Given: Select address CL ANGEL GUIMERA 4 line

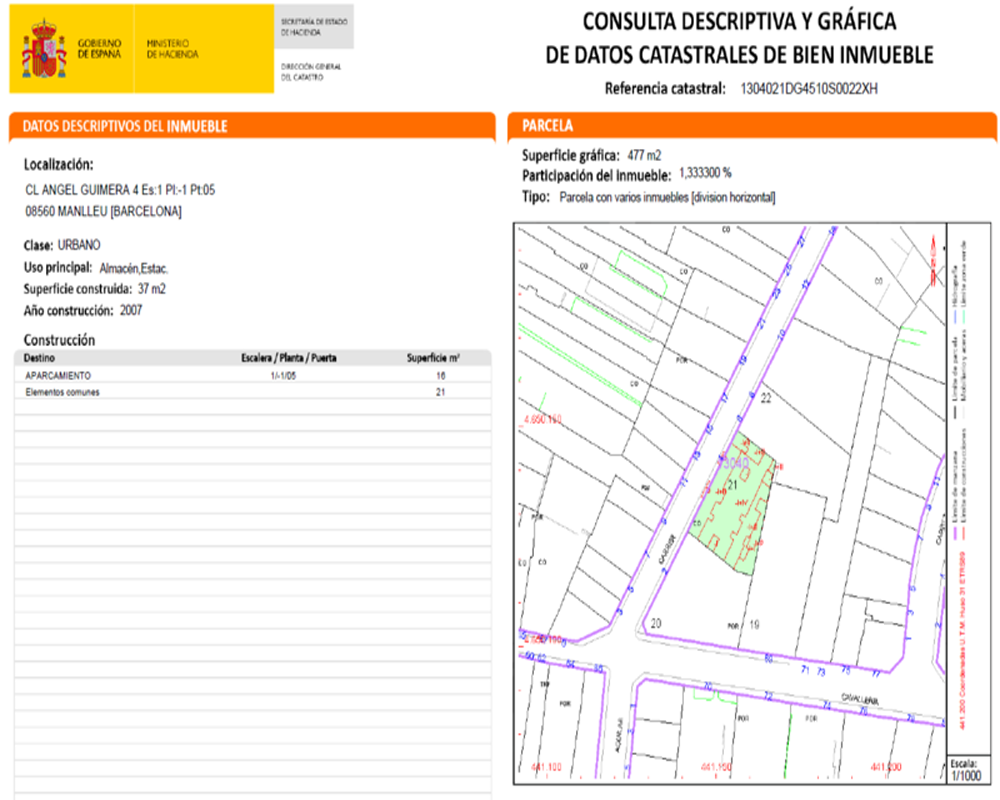Looking at the screenshot, I should (120, 189).
